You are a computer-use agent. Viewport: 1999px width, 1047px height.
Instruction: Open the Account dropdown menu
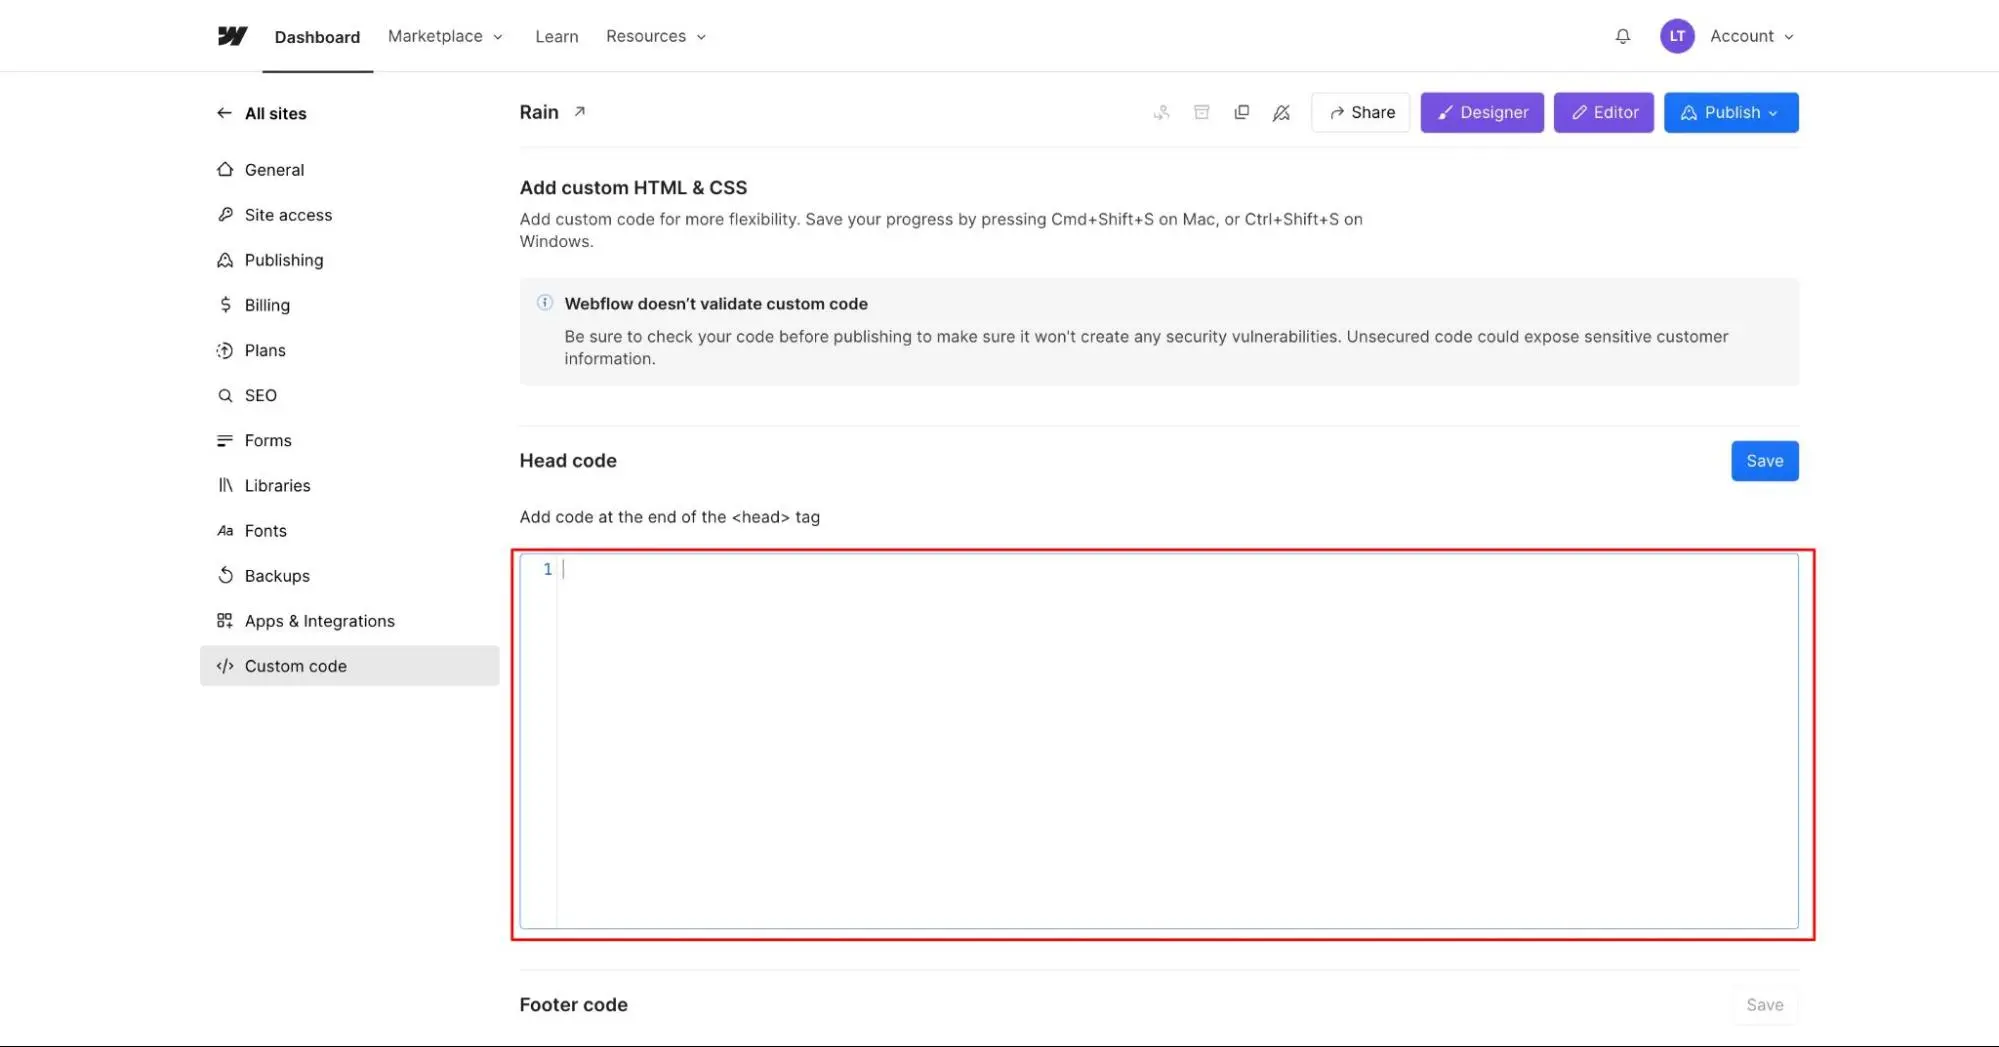[x=1751, y=36]
